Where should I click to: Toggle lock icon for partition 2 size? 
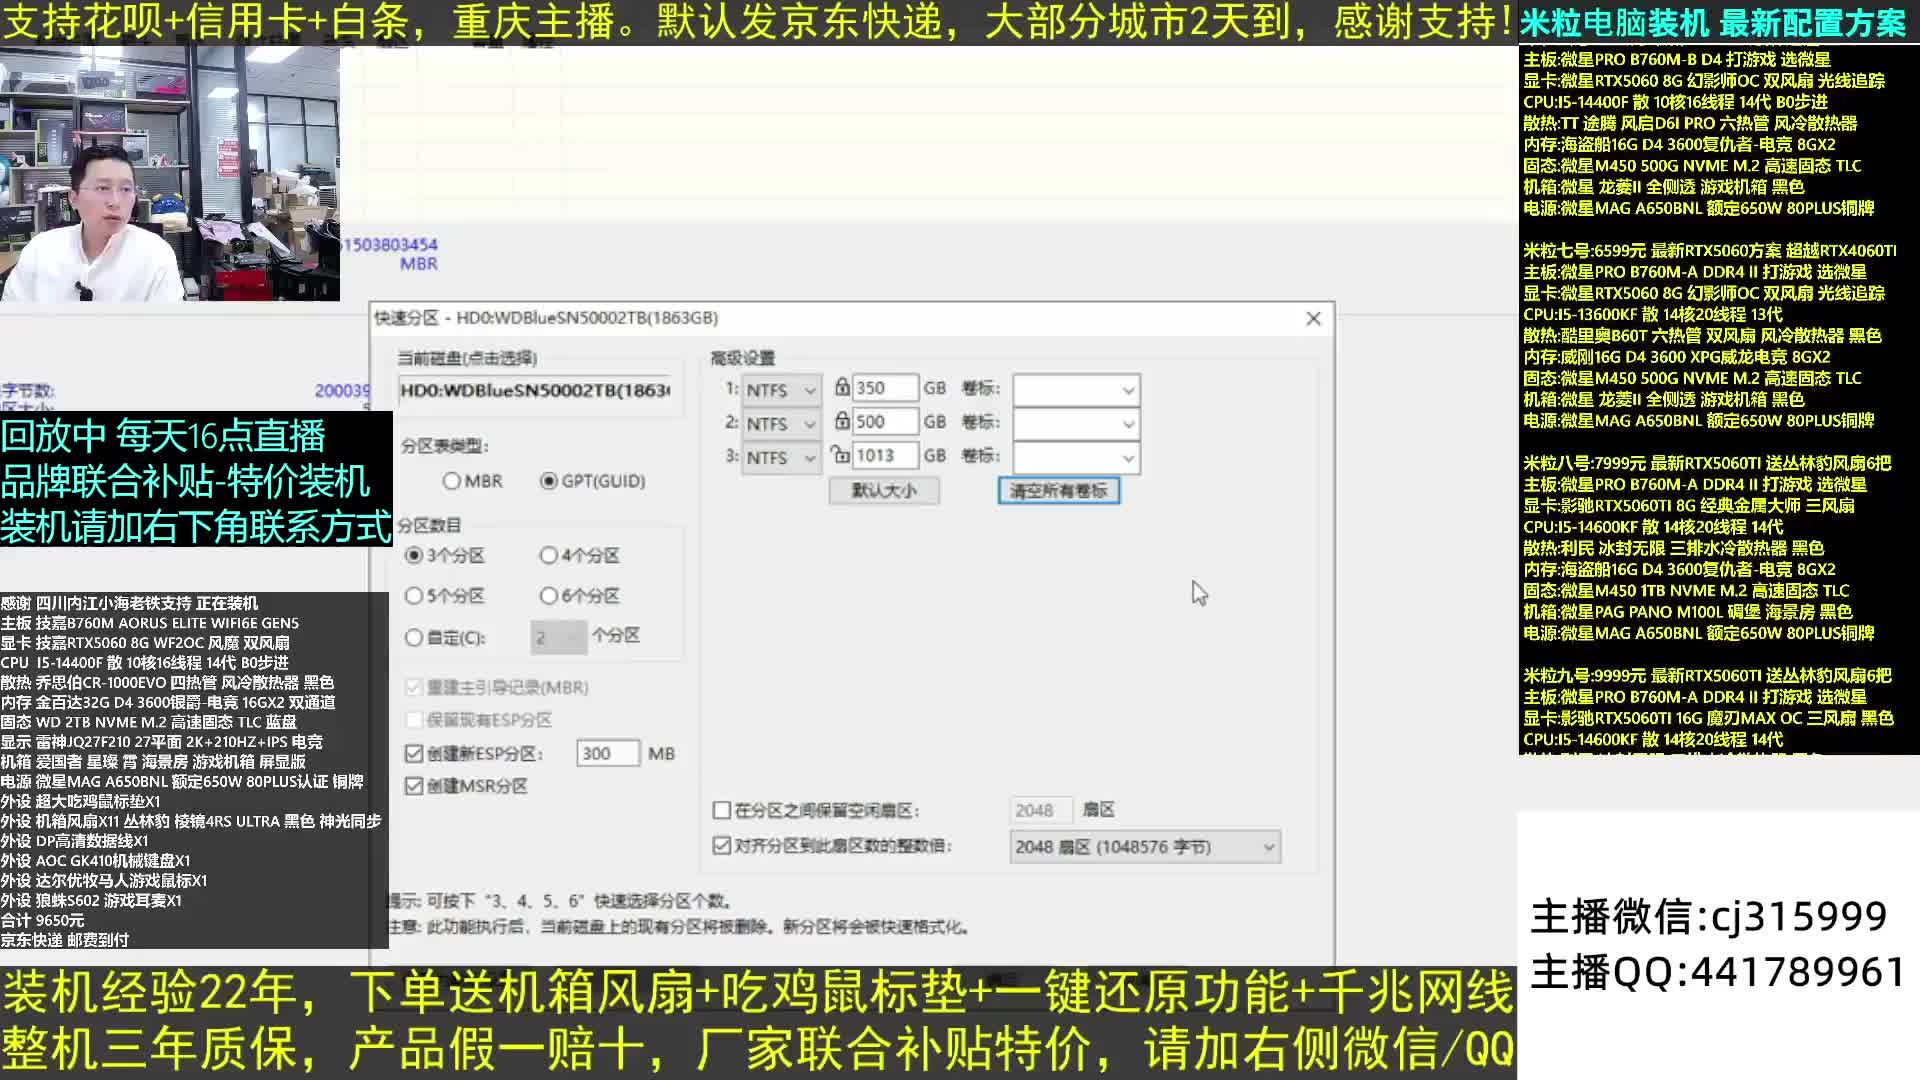(x=842, y=421)
